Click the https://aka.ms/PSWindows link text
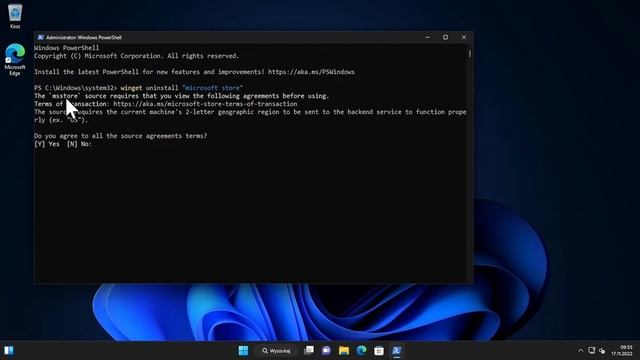 click(311, 72)
